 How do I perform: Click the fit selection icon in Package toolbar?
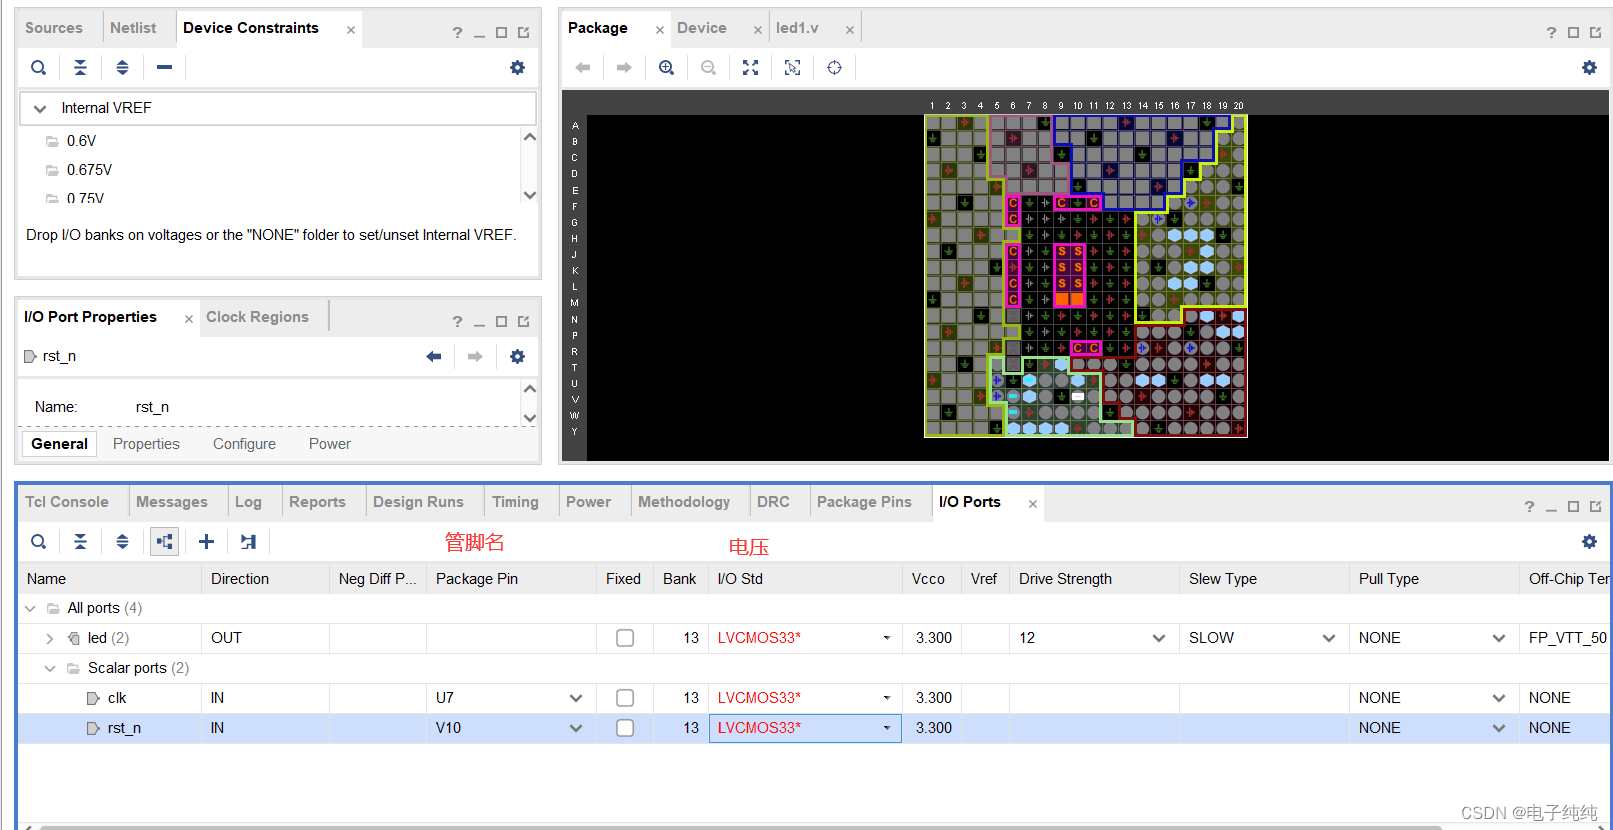(792, 68)
